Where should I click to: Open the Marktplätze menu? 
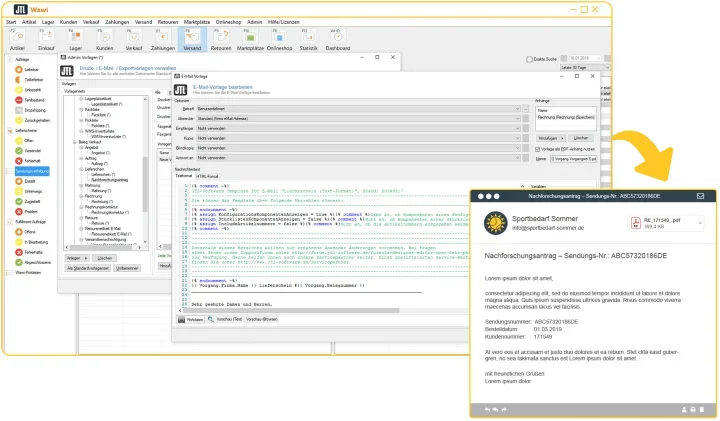click(197, 22)
